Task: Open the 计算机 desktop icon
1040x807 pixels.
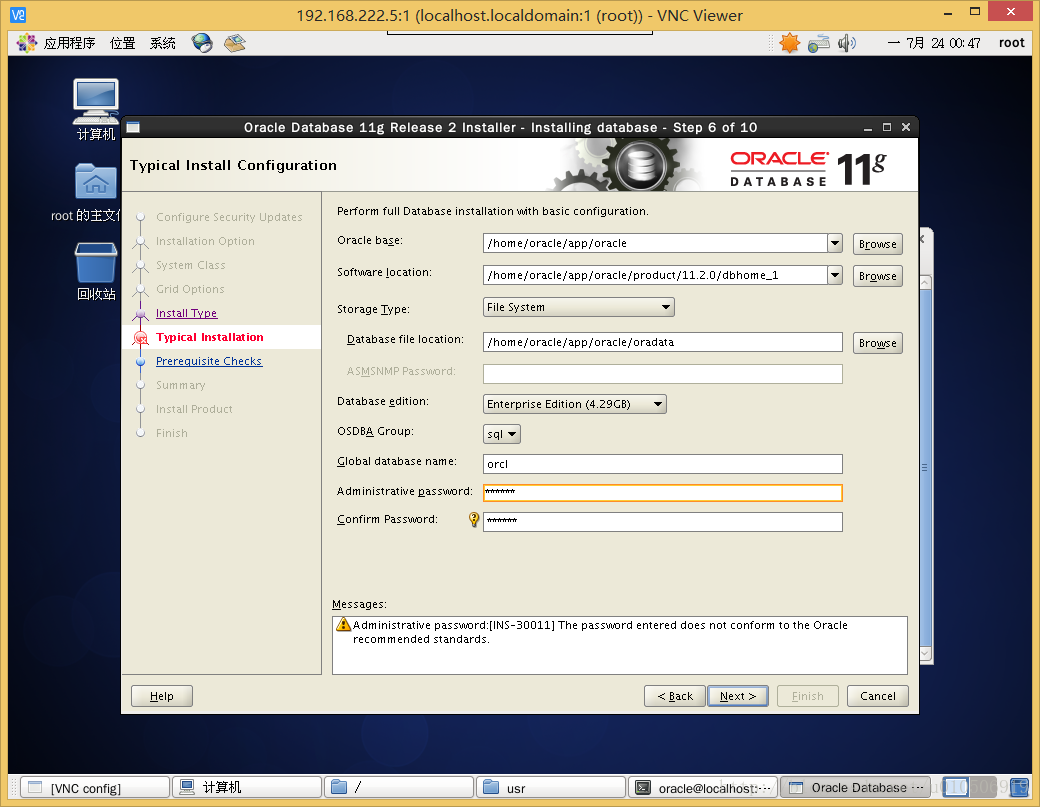Action: [96, 109]
